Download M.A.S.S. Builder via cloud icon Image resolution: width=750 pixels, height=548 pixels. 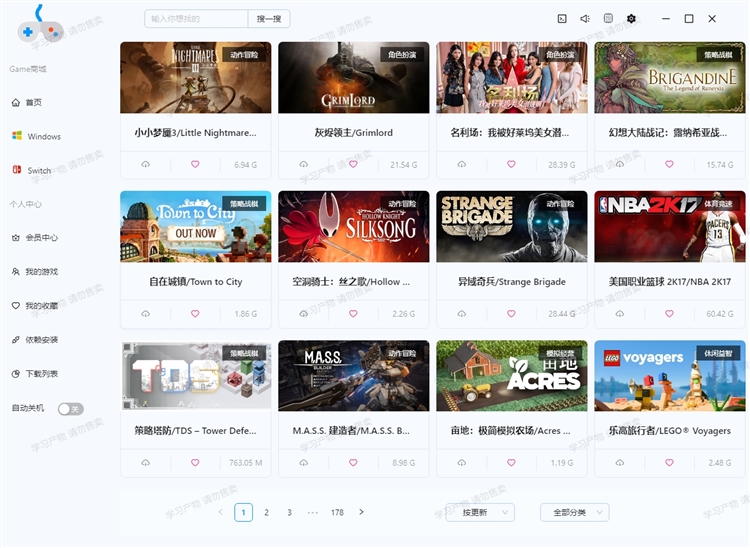[x=303, y=463]
